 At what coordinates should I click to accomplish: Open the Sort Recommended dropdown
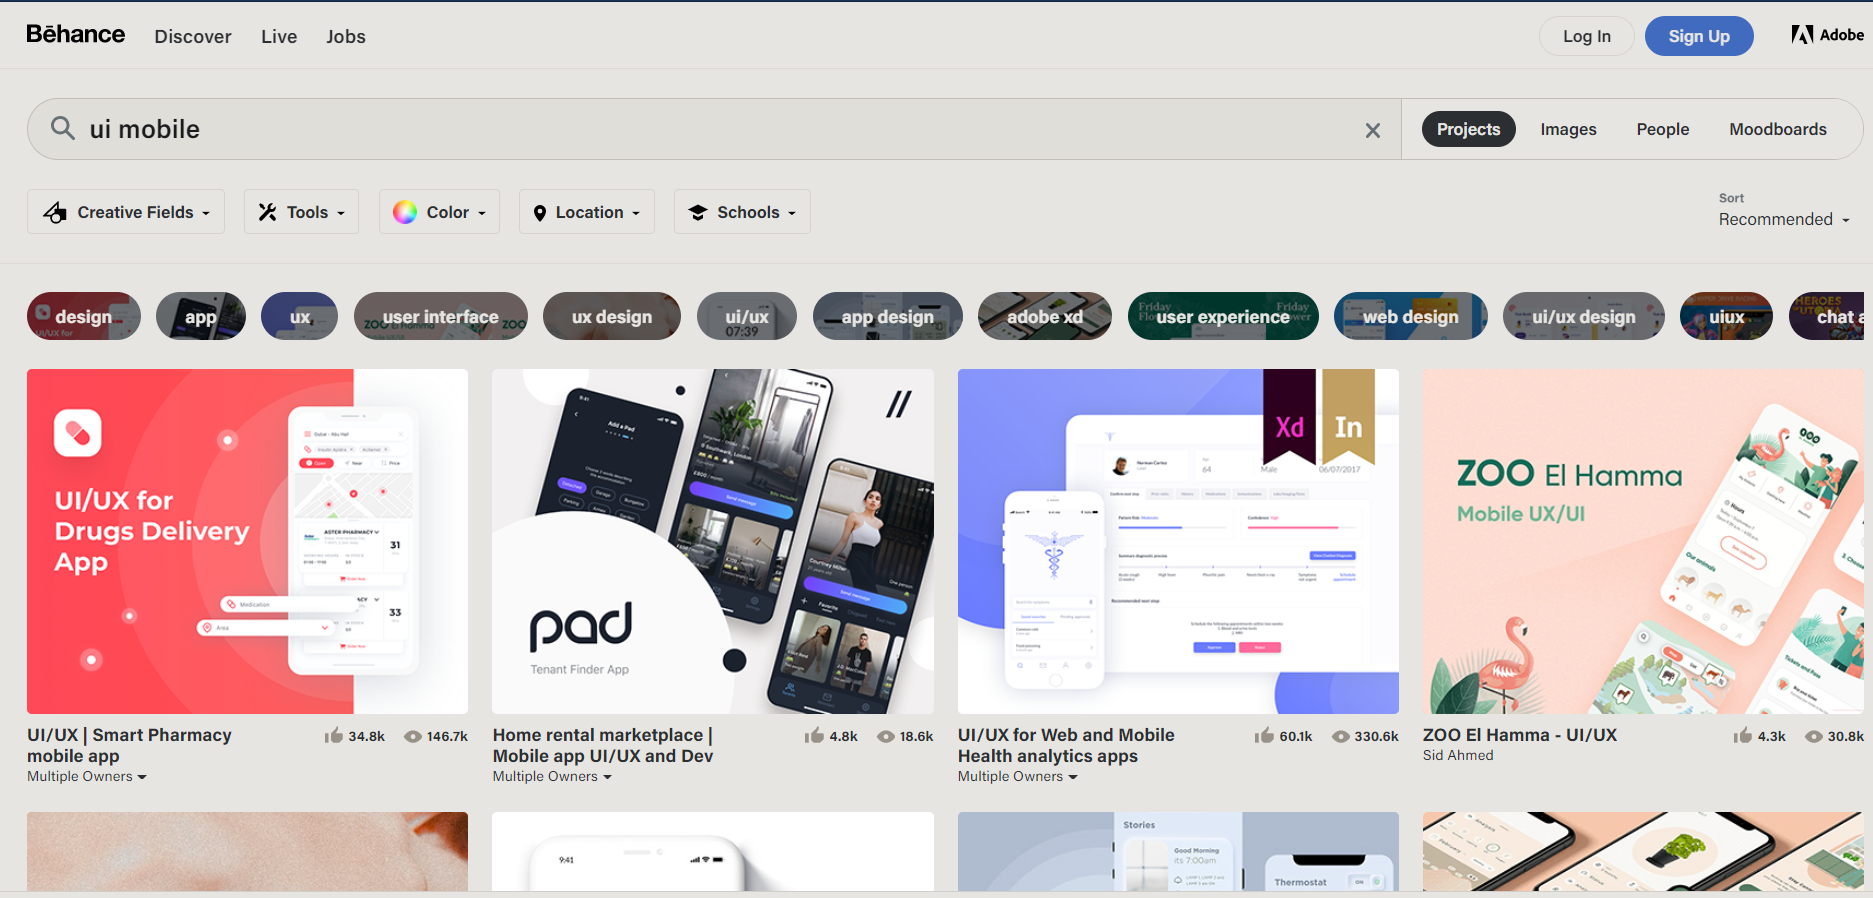coord(1784,219)
